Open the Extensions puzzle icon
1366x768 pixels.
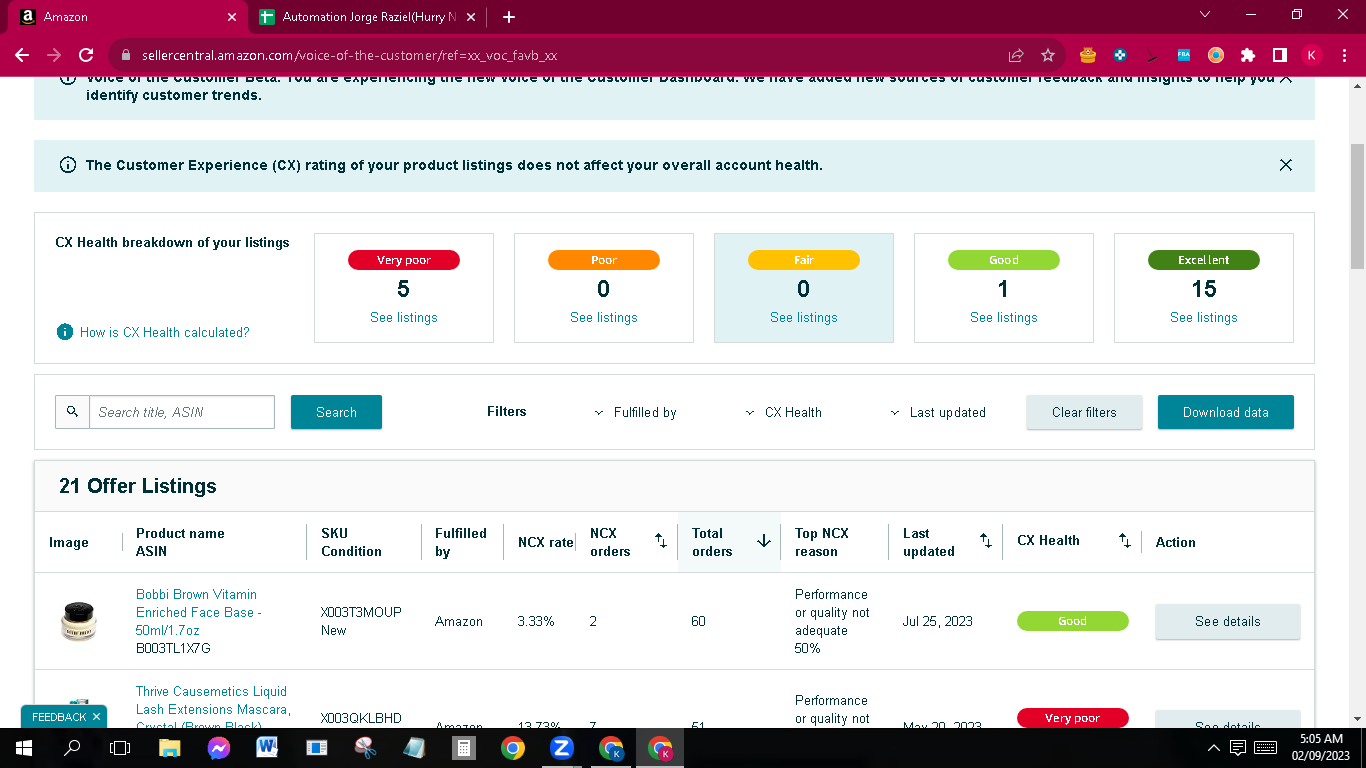pos(1248,55)
